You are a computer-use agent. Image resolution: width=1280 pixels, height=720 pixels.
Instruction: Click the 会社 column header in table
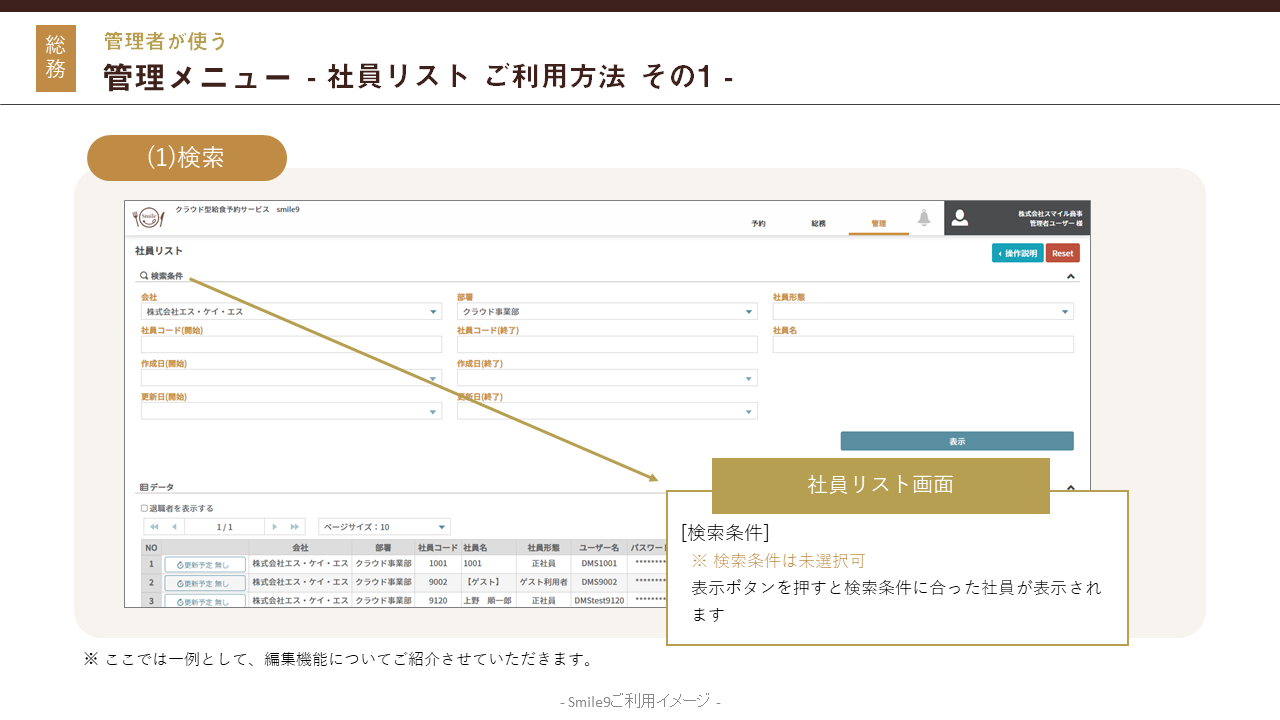(x=300, y=548)
